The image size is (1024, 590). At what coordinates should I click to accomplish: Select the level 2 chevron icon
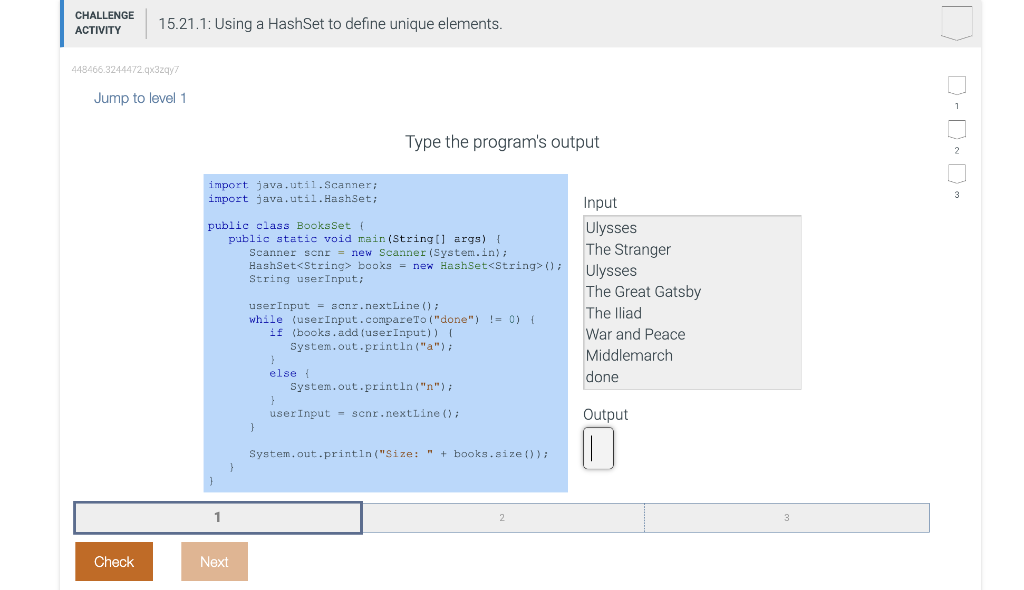(956, 129)
